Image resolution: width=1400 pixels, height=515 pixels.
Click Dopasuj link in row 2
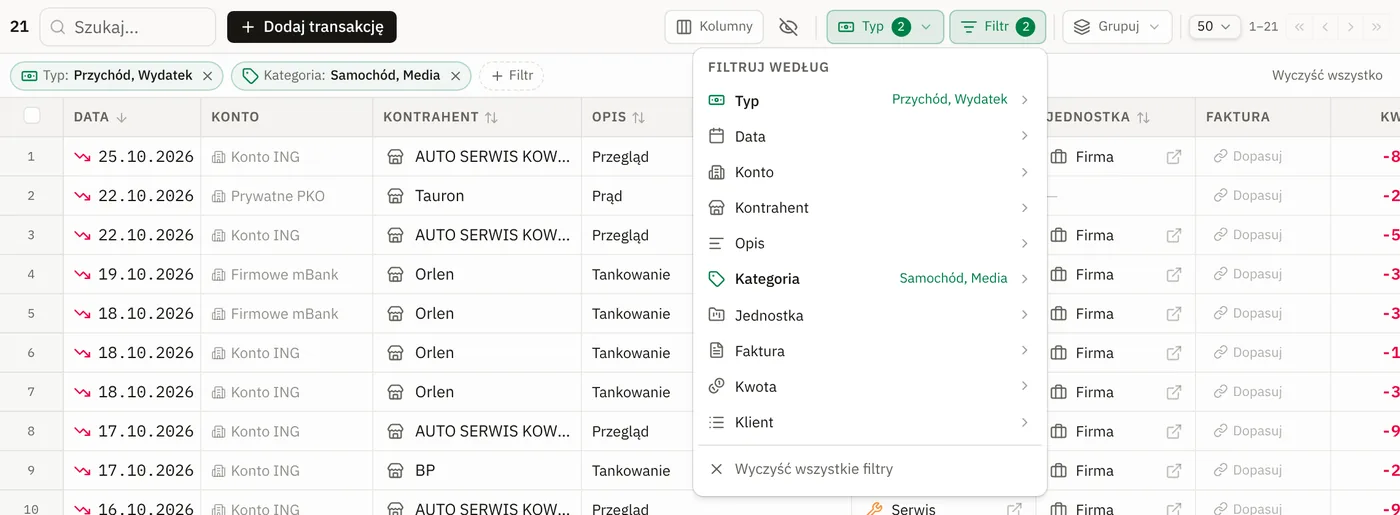[1248, 196]
